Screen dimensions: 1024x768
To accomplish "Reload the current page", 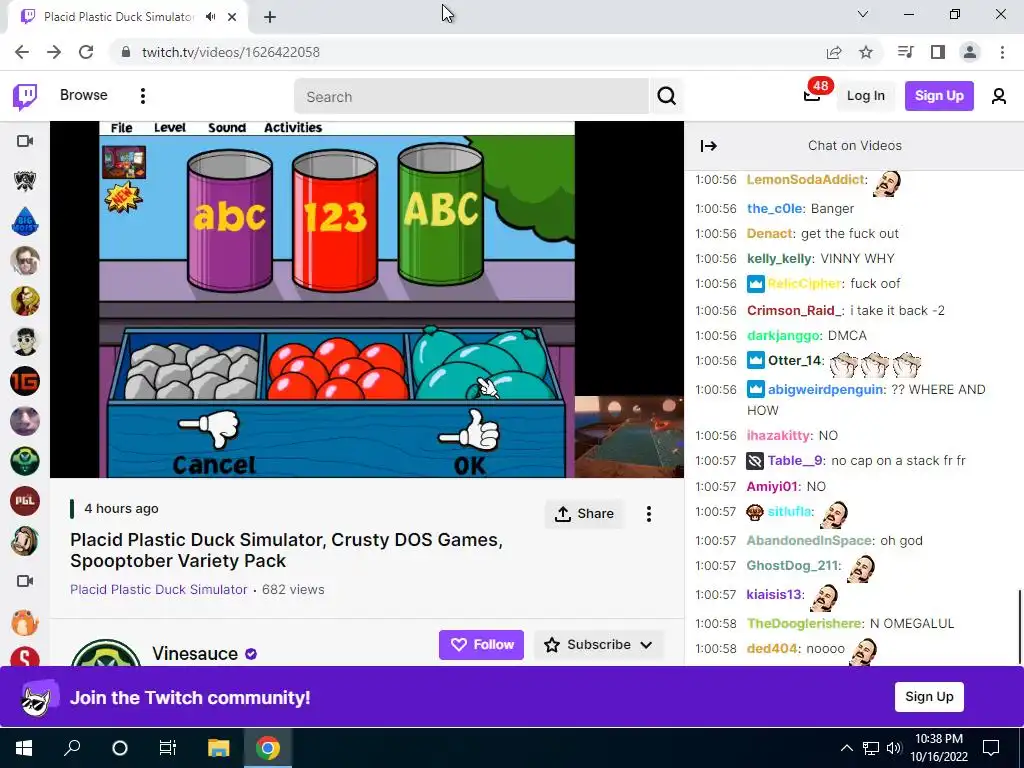I will pos(86,52).
